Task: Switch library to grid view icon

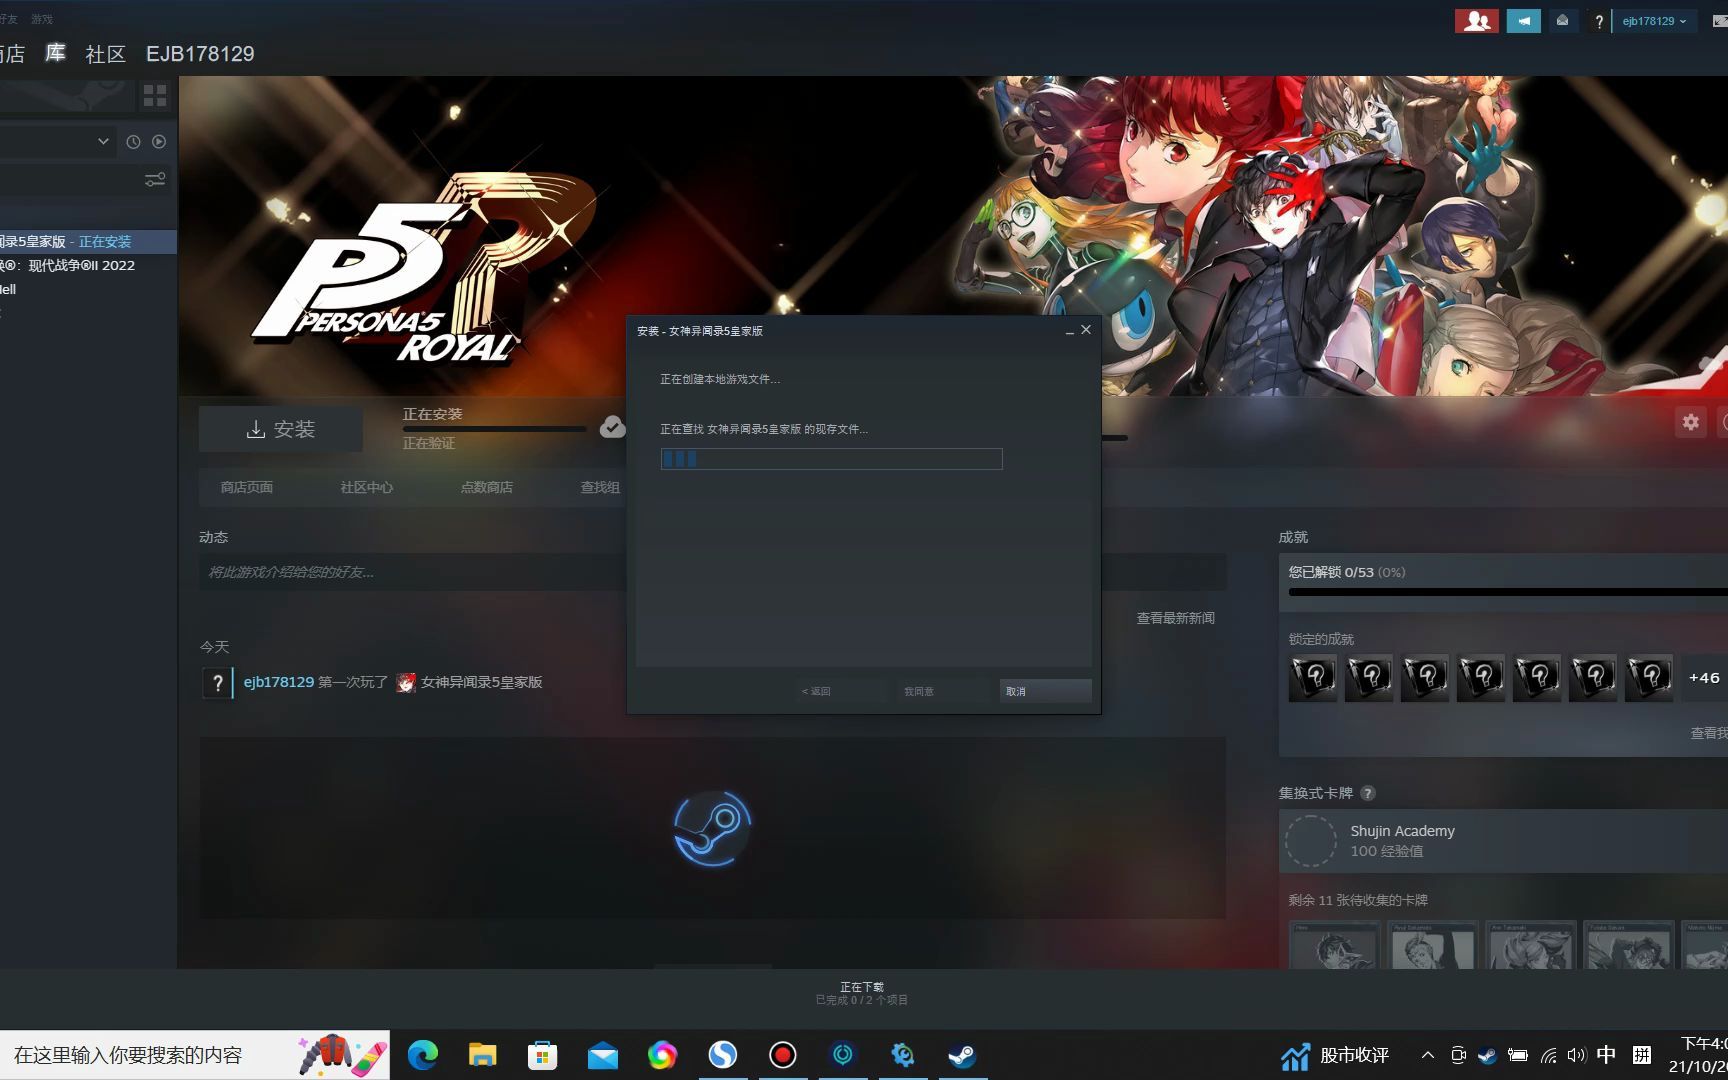Action: pos(155,96)
